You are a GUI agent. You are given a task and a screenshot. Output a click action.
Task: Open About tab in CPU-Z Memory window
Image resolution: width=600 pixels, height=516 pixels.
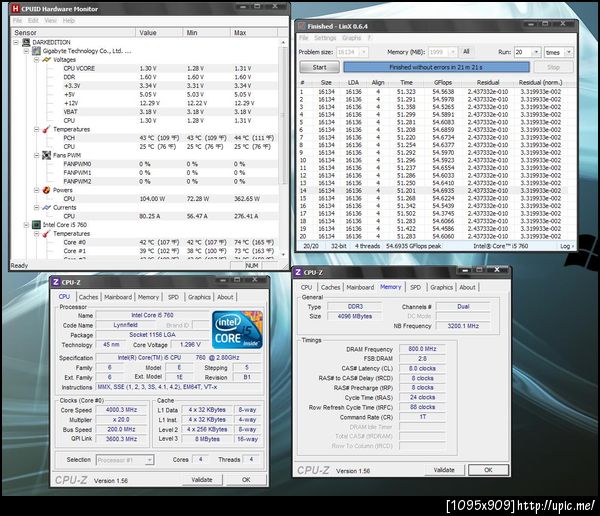pos(467,287)
